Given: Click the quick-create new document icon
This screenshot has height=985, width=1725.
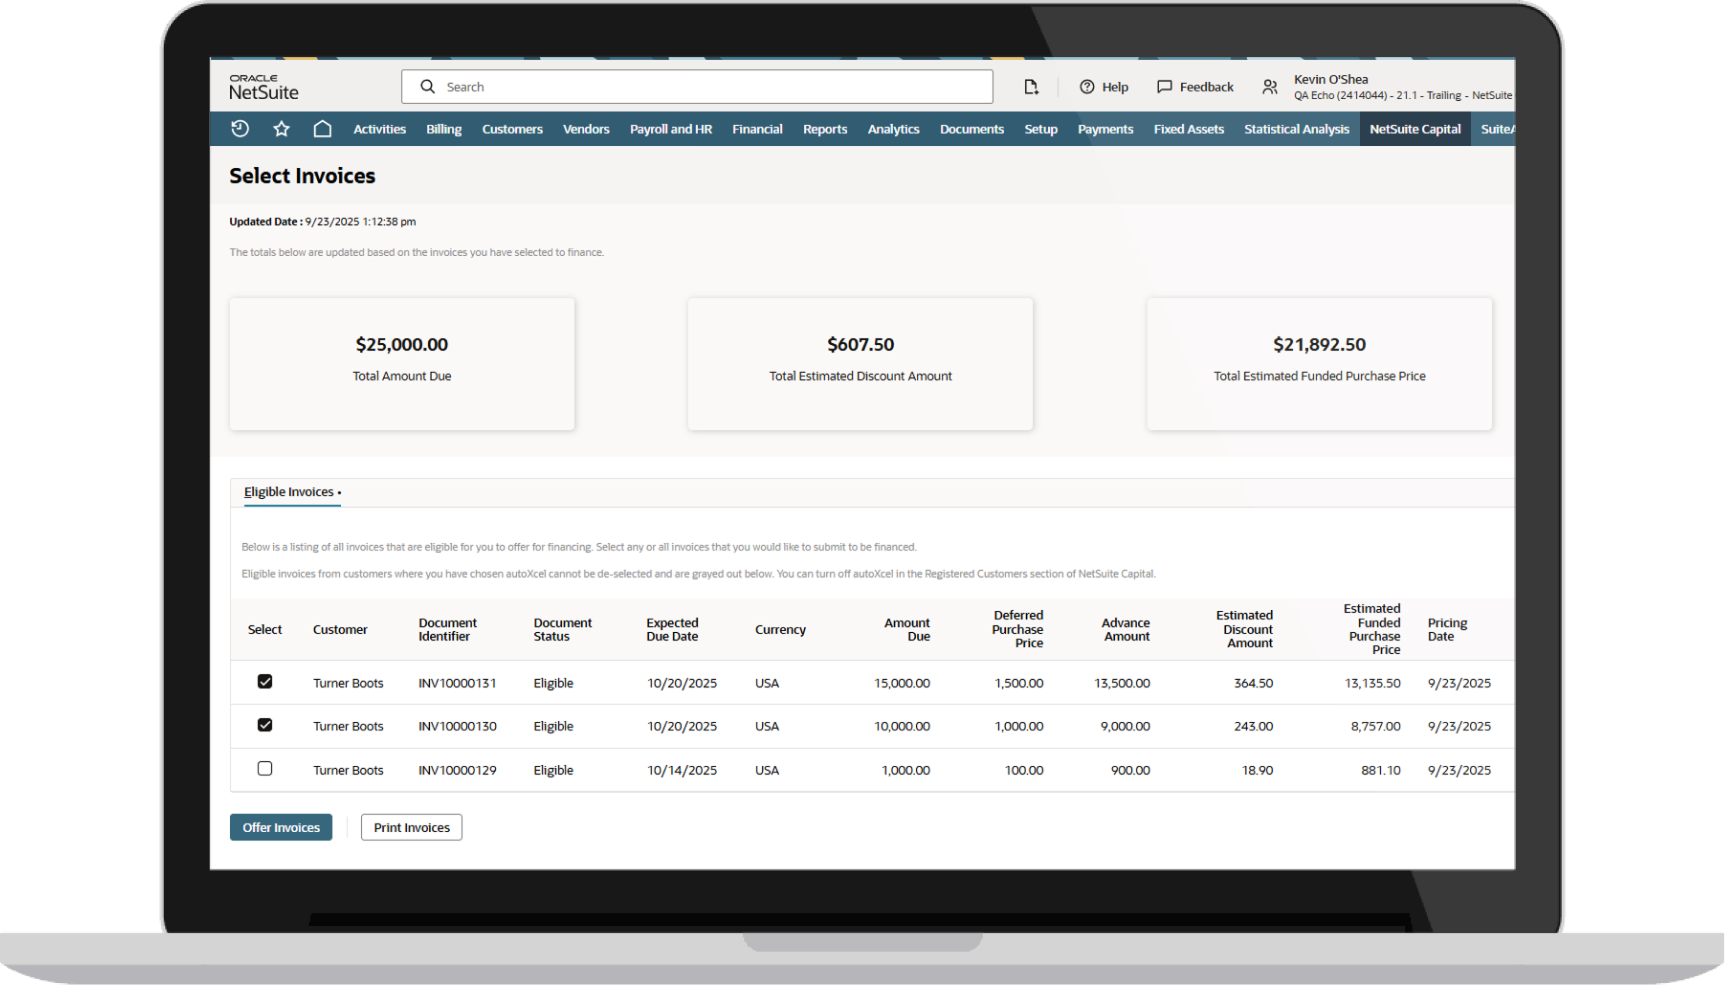Looking at the screenshot, I should (x=1031, y=87).
